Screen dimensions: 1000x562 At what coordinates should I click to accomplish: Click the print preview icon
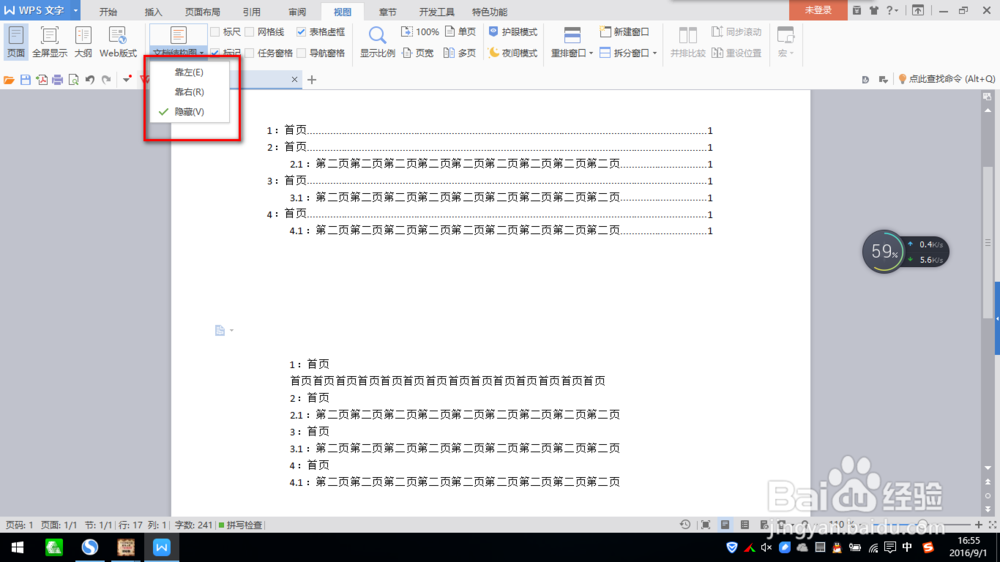(x=73, y=80)
